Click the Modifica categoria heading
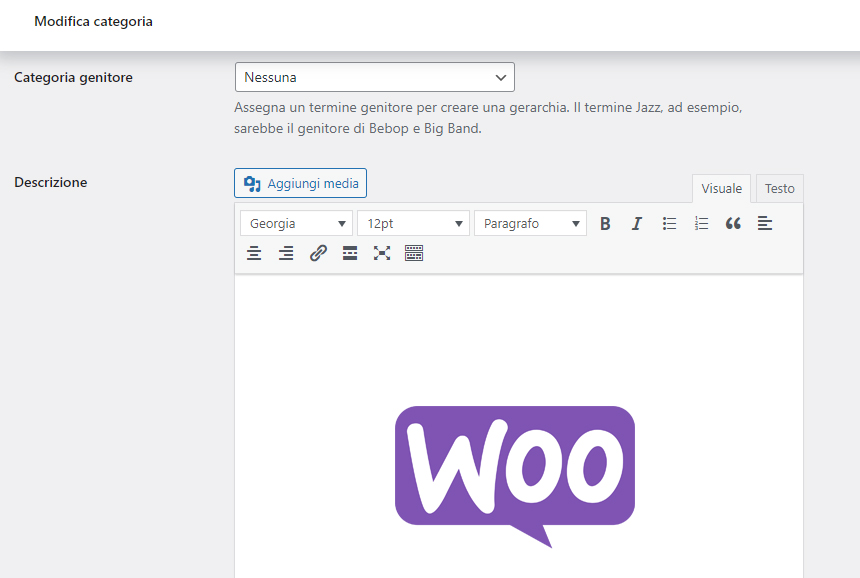Viewport: 860px width, 578px height. pyautogui.click(x=93, y=21)
